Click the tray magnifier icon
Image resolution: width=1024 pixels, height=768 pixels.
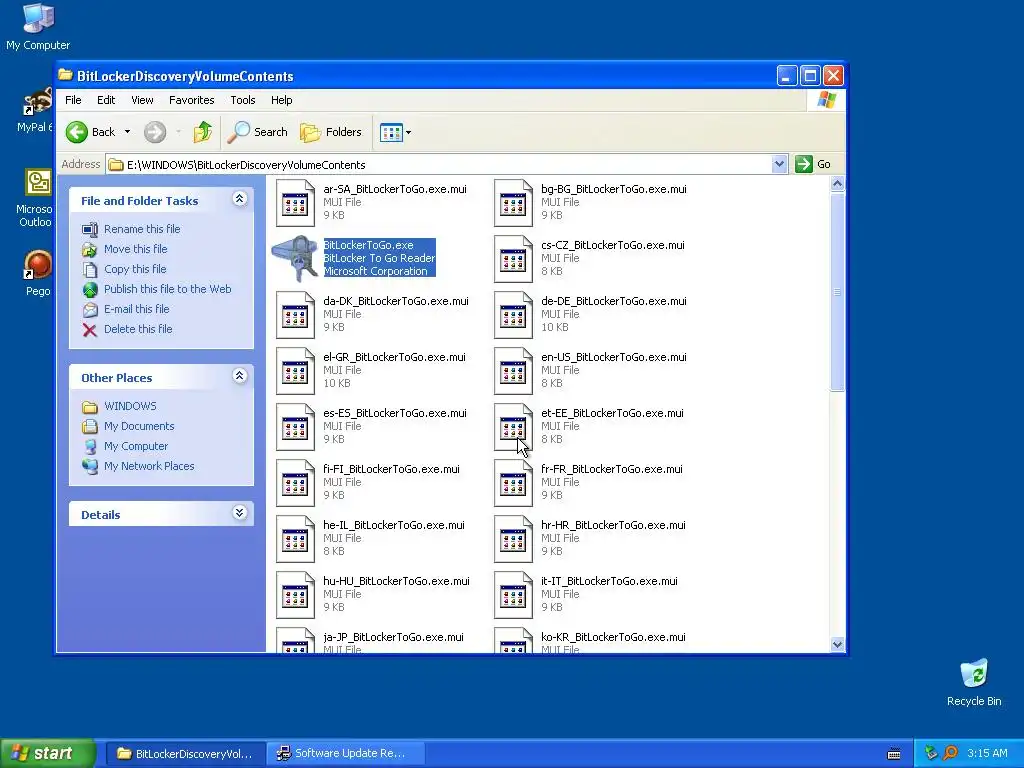950,753
